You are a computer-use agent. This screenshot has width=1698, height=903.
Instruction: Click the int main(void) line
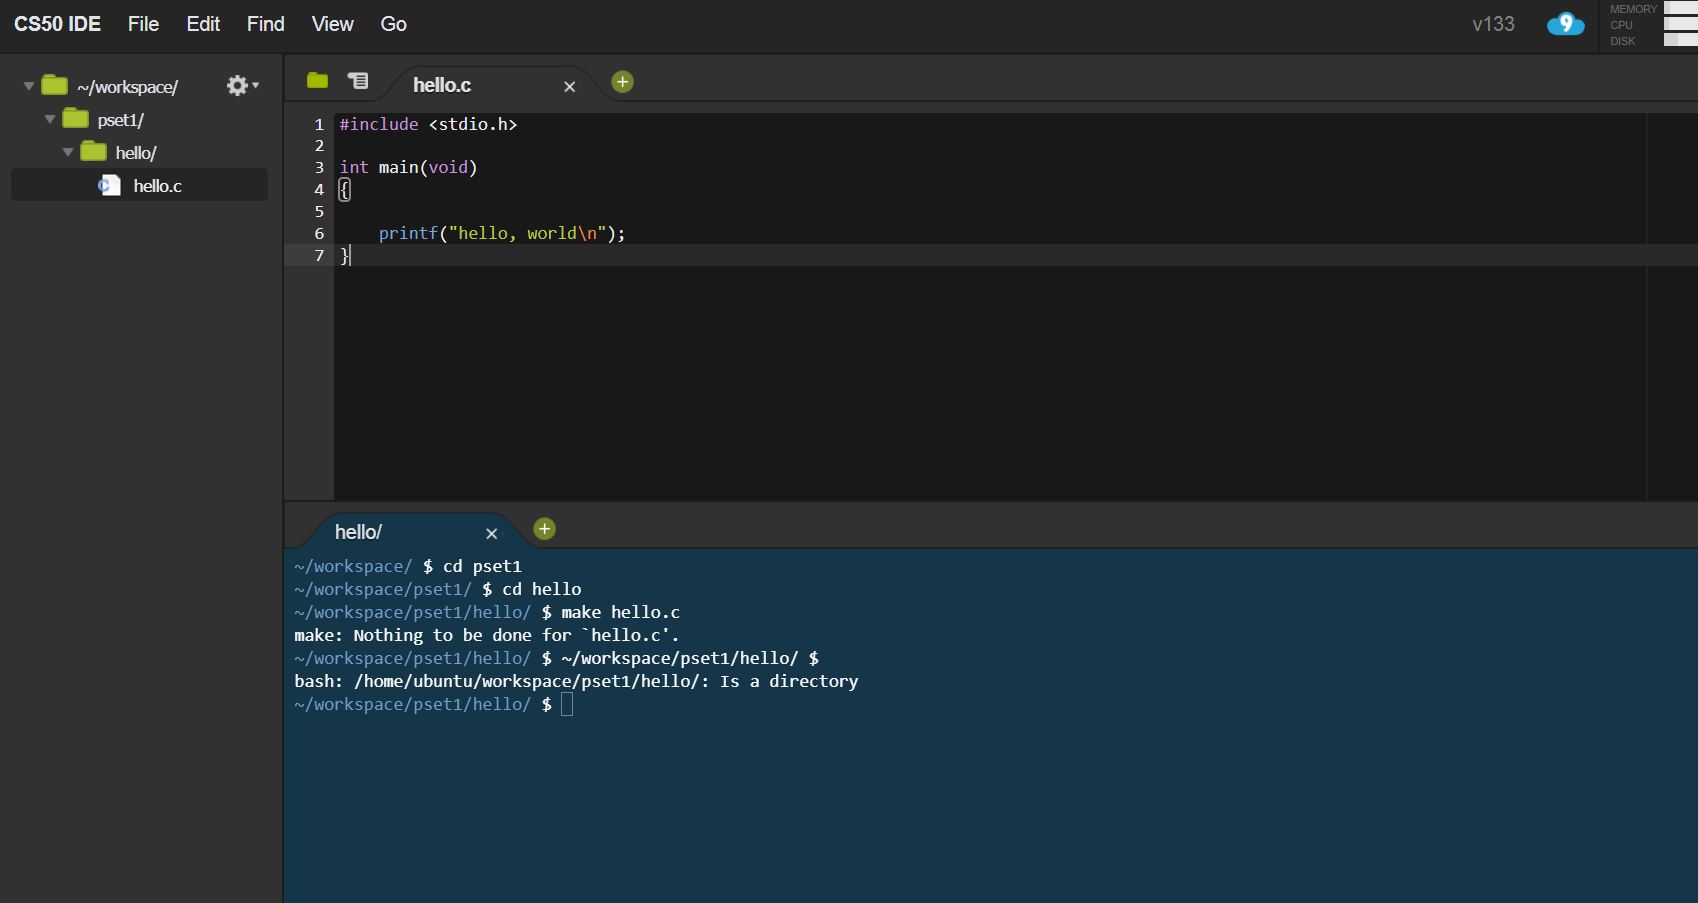[408, 167]
